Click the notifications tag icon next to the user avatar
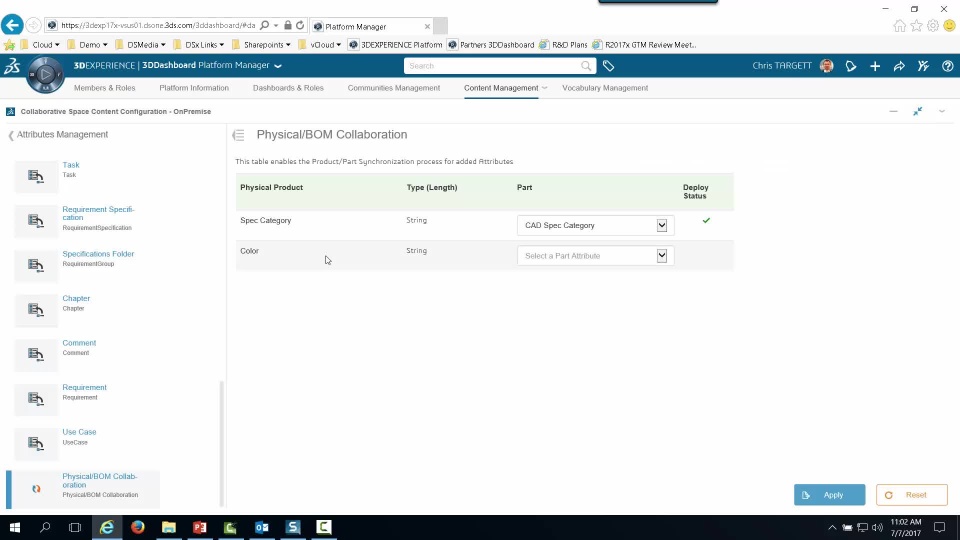The image size is (960, 540). [851, 66]
